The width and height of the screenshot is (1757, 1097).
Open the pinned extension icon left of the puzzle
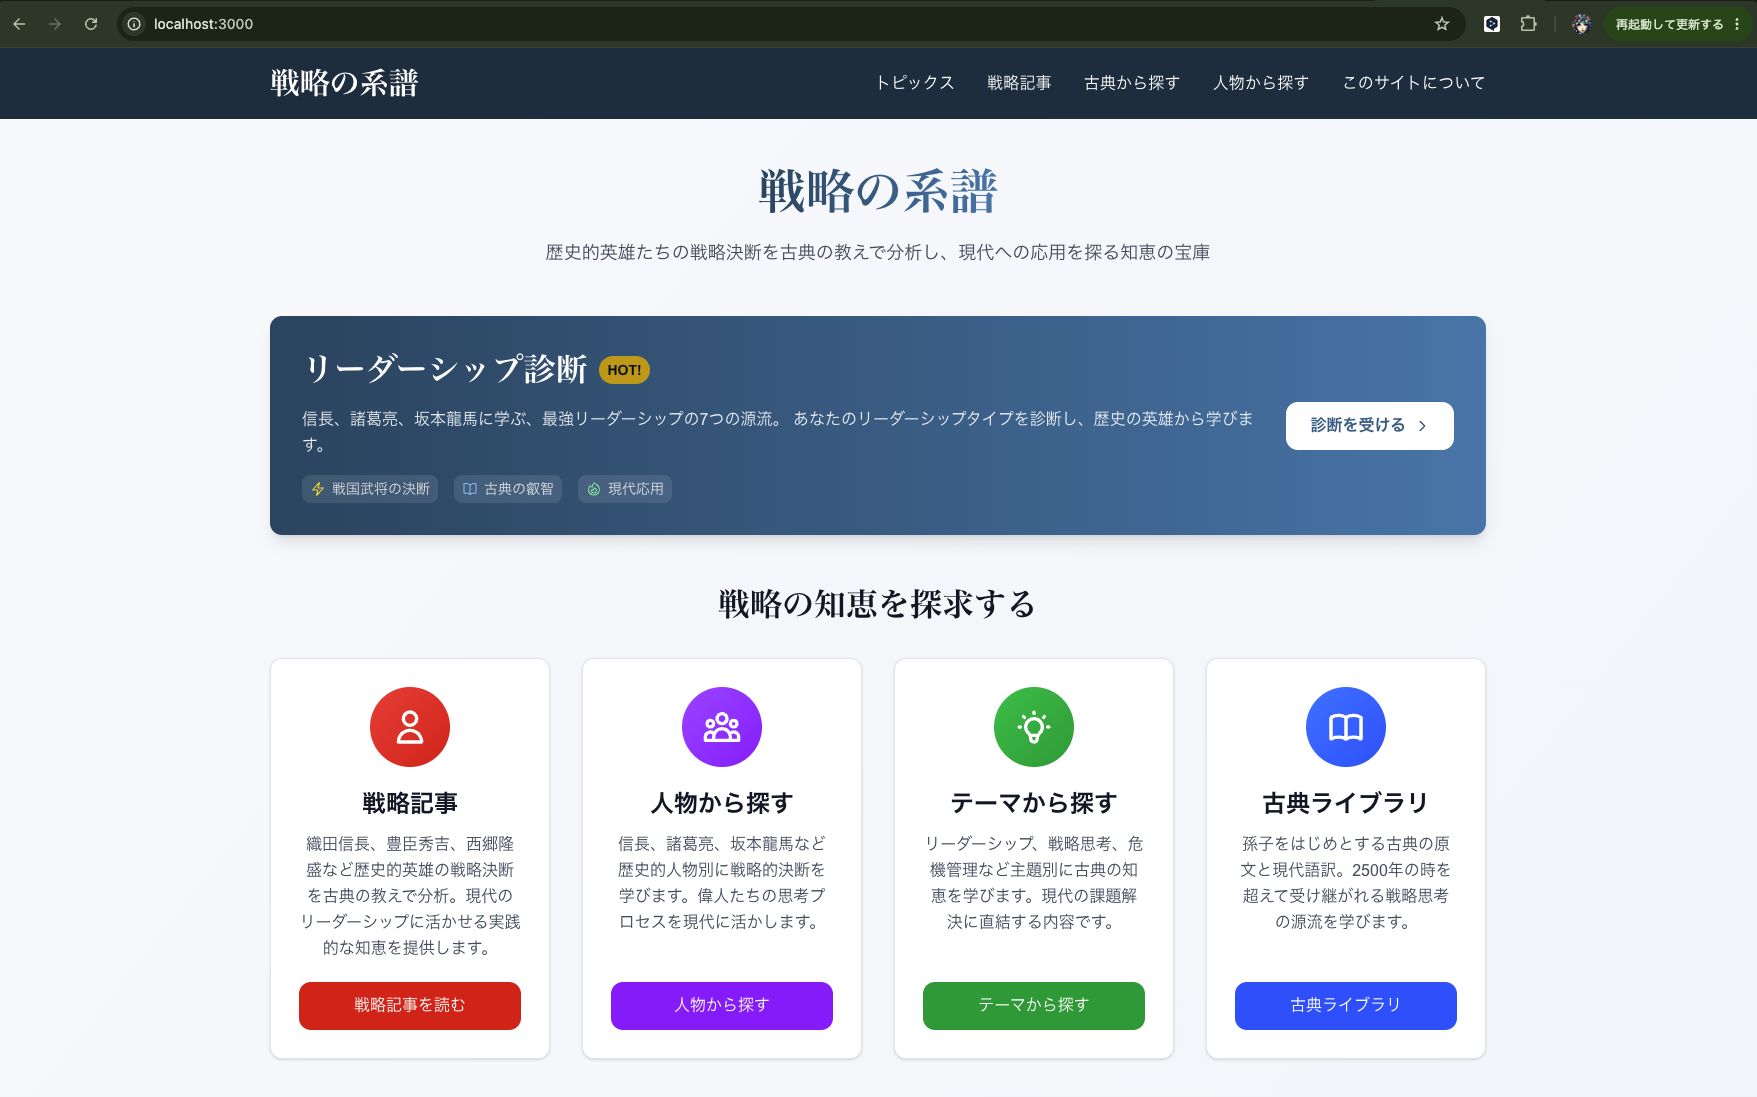point(1492,24)
